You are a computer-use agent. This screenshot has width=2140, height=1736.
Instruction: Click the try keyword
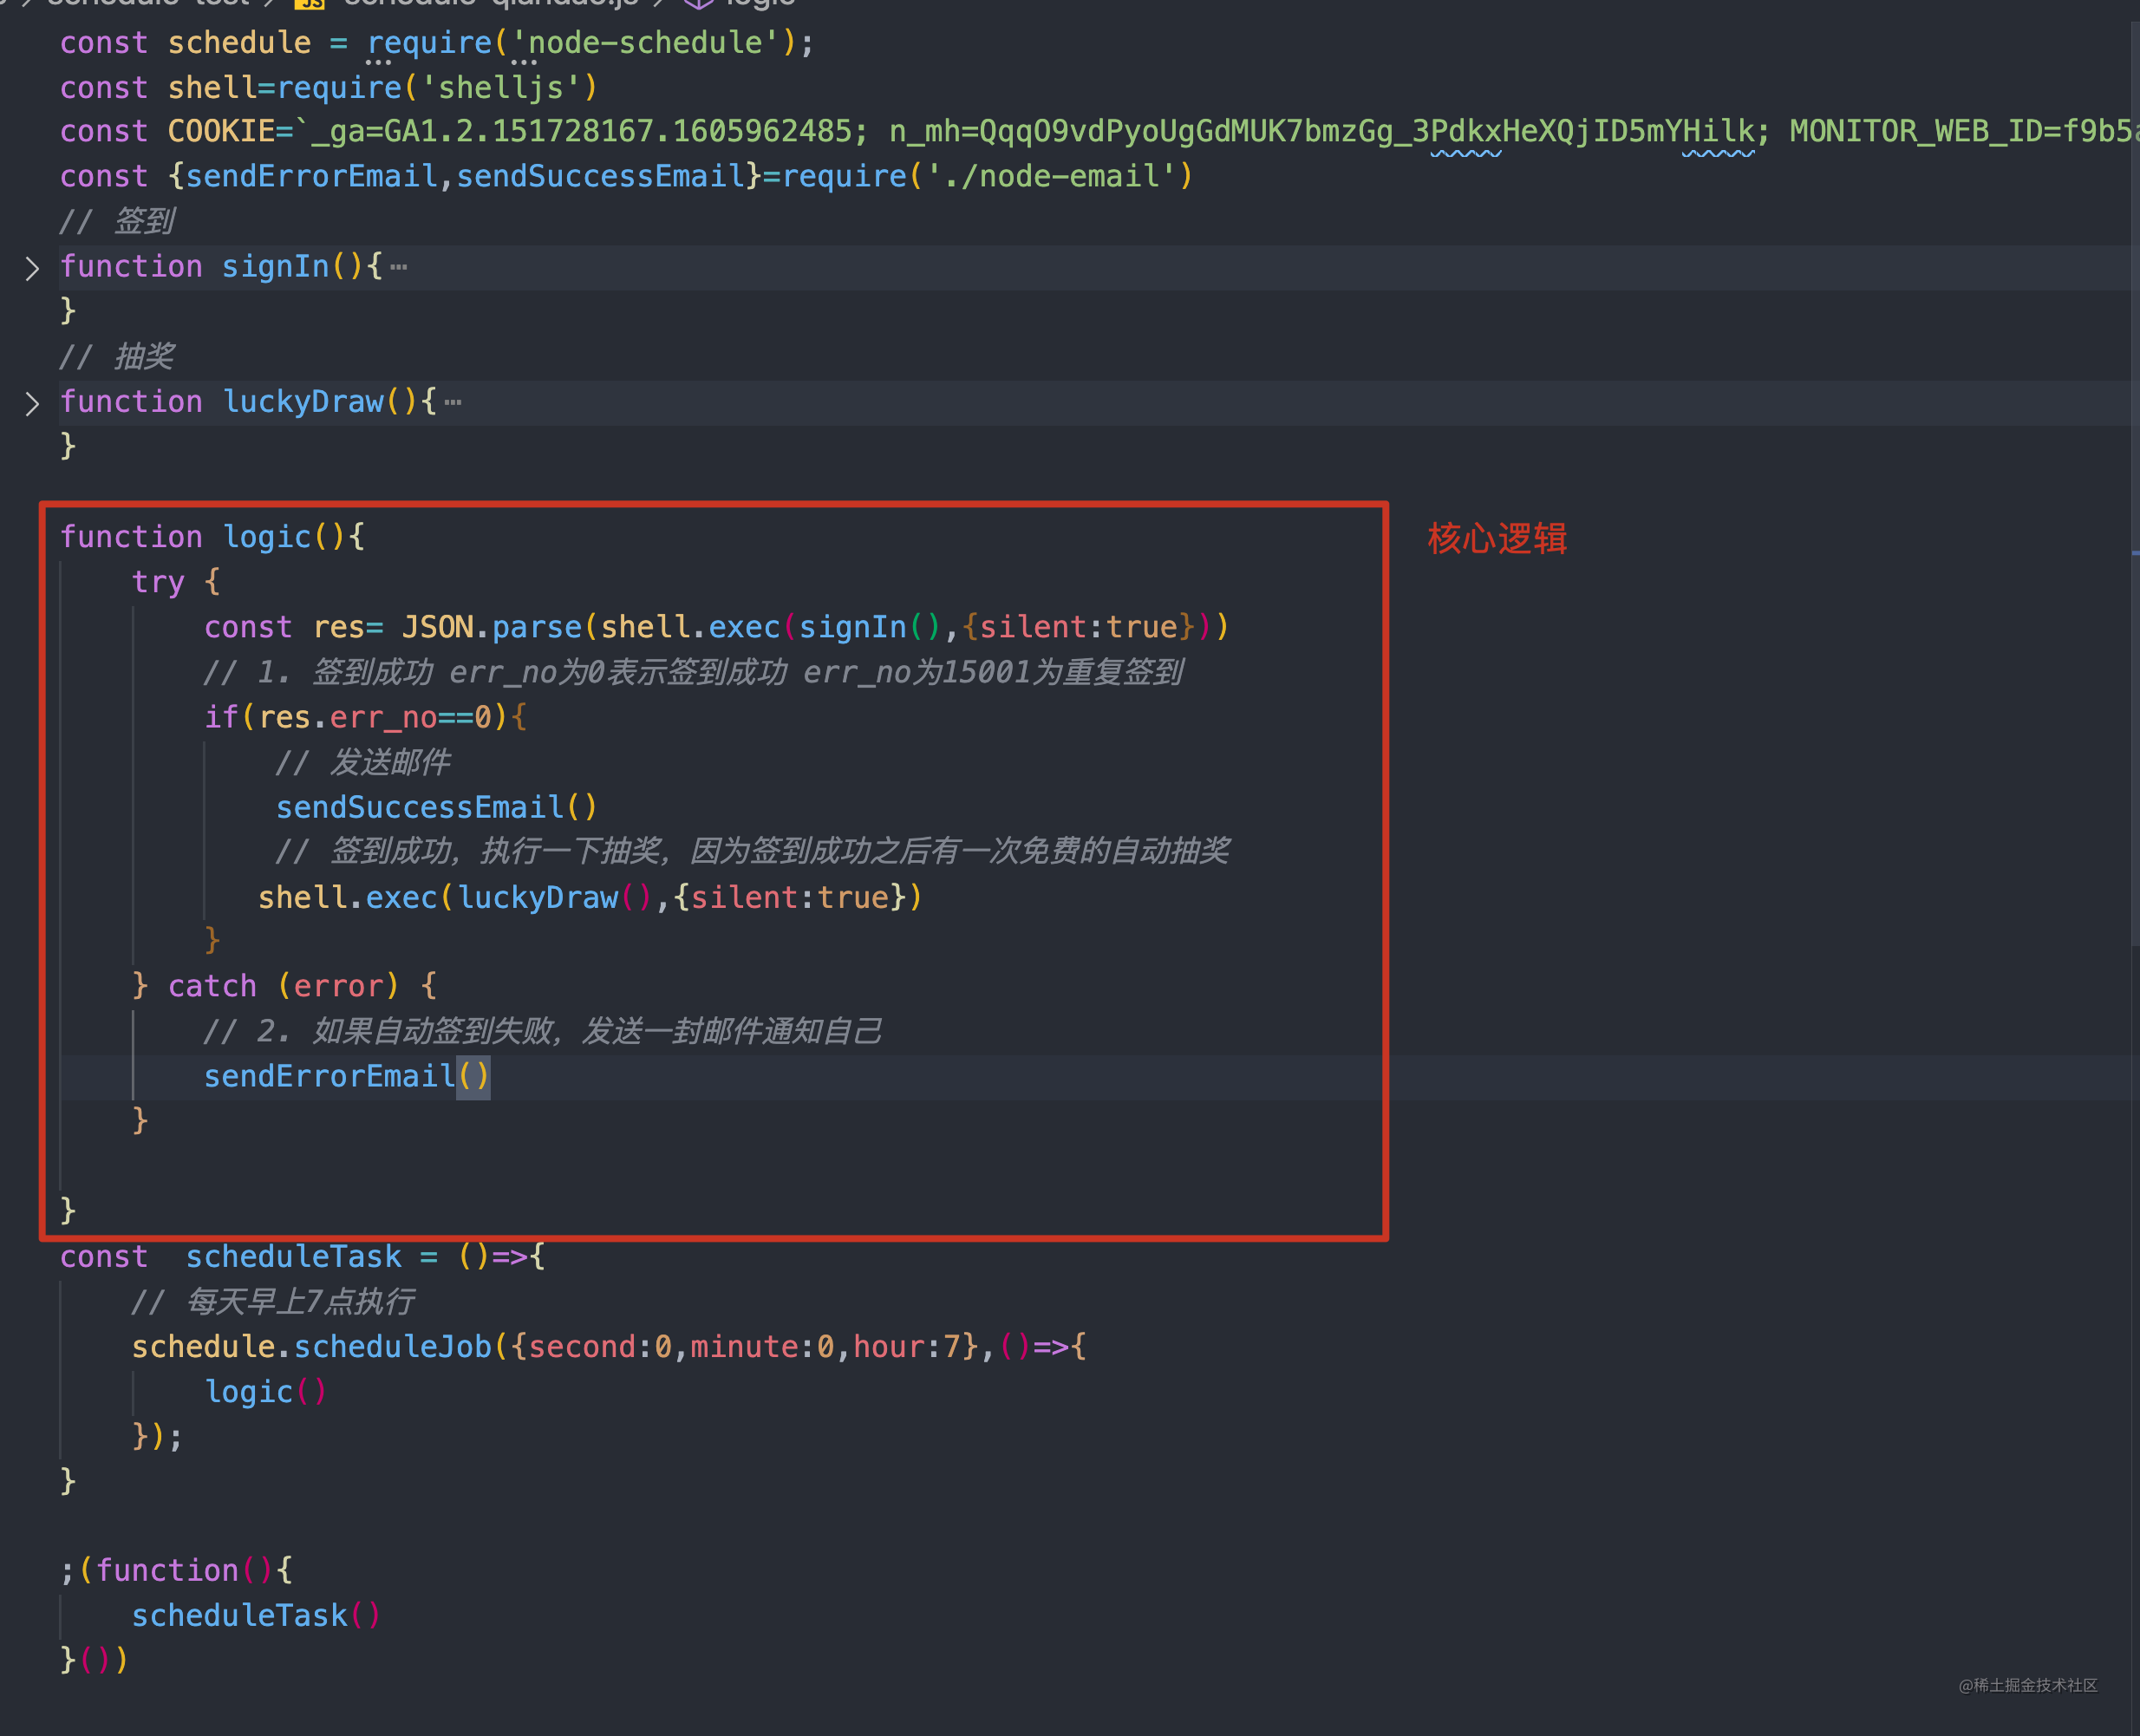pos(158,582)
